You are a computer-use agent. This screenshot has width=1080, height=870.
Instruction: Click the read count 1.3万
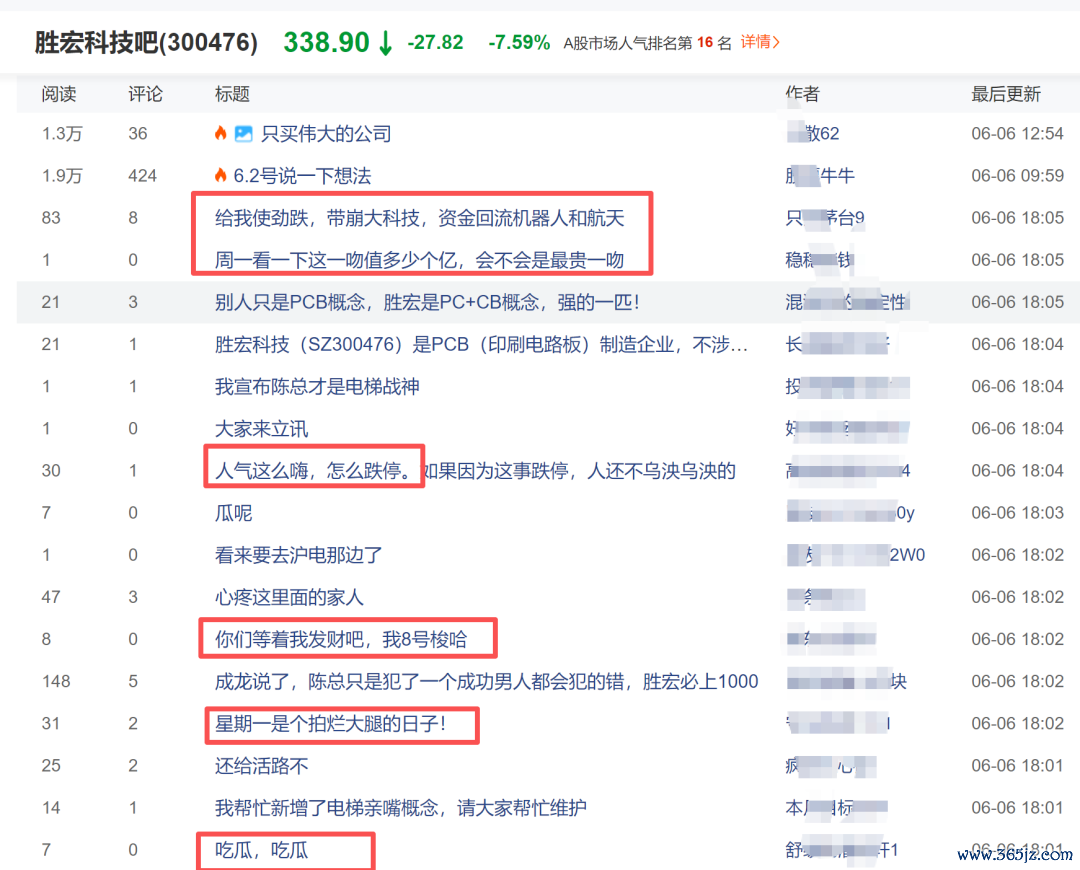62,134
